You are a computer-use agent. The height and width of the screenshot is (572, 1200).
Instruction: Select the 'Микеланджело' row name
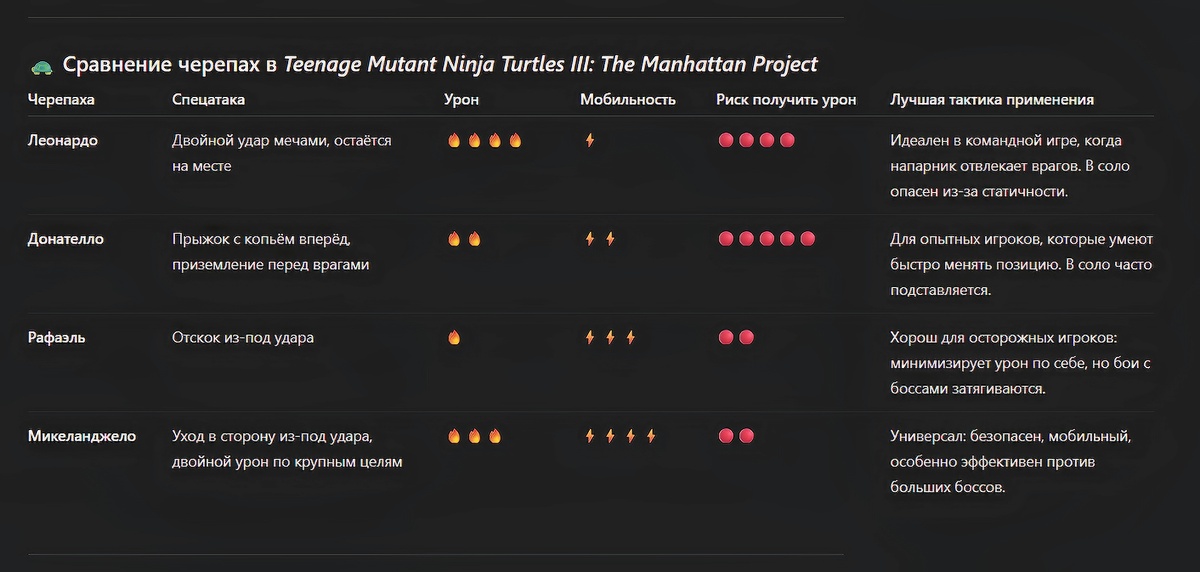[82, 436]
